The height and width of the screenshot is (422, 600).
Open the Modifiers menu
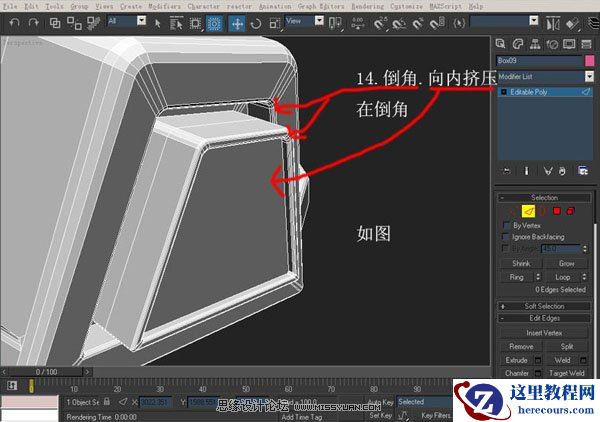tap(164, 6)
